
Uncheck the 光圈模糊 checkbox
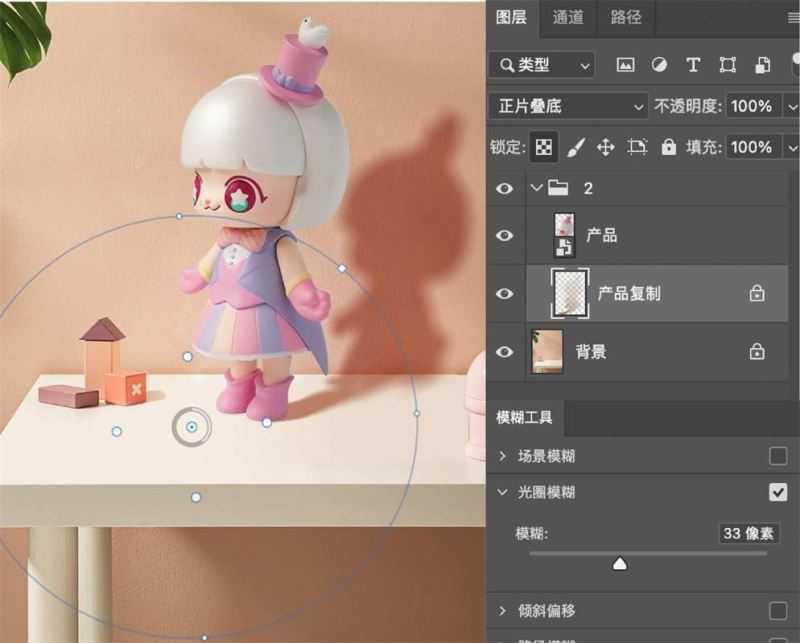(777, 492)
